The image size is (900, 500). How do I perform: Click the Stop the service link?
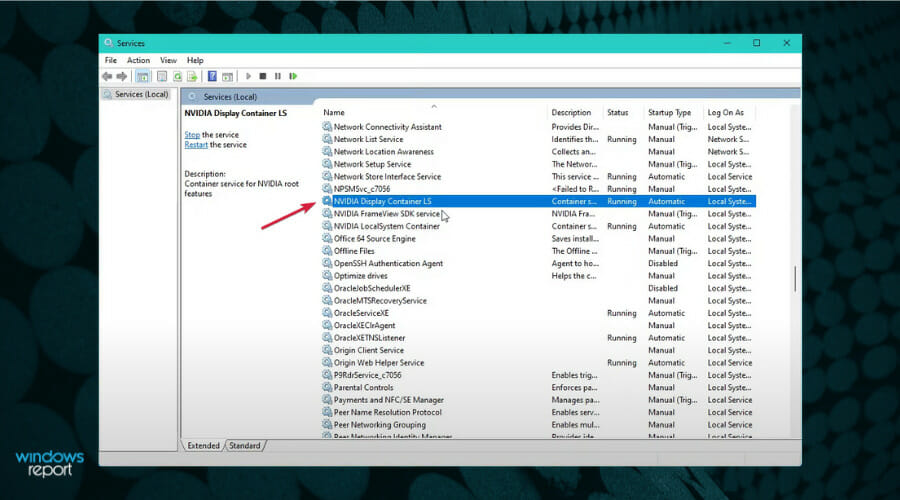point(192,135)
